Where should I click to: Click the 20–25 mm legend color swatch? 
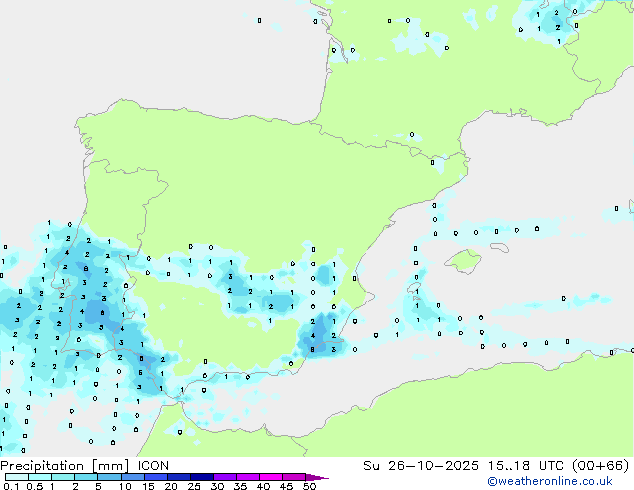(179, 477)
